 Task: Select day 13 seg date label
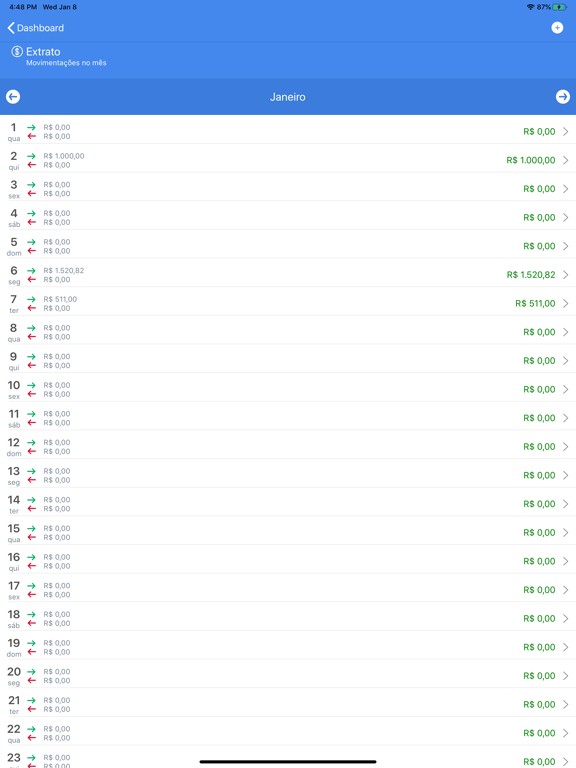(x=14, y=476)
